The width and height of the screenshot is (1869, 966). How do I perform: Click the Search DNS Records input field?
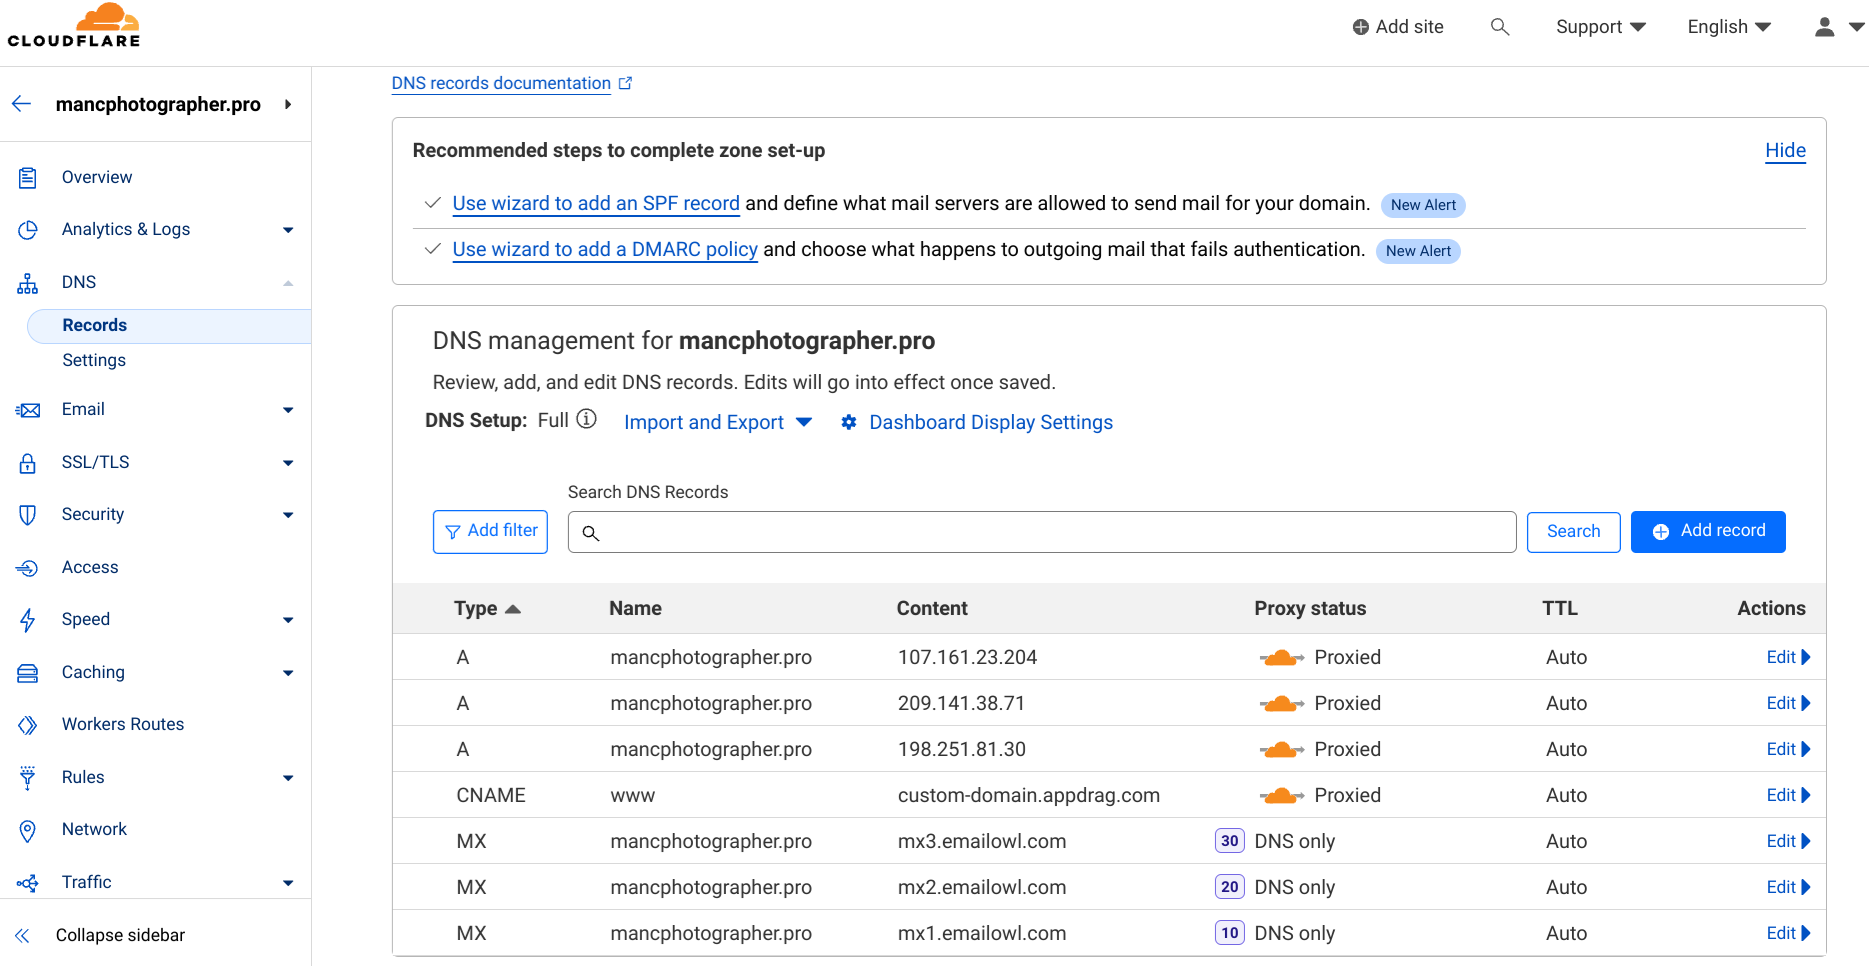coord(1042,532)
